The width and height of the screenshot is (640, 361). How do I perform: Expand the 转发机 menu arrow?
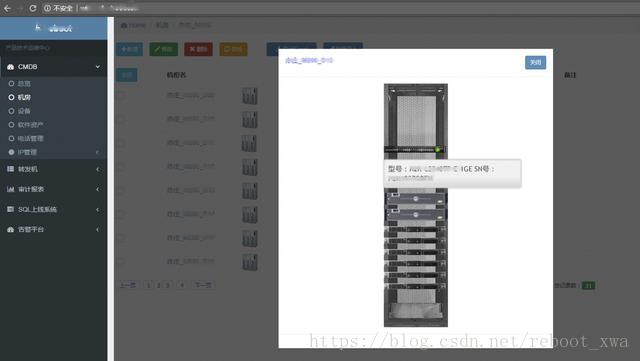tap(98, 169)
